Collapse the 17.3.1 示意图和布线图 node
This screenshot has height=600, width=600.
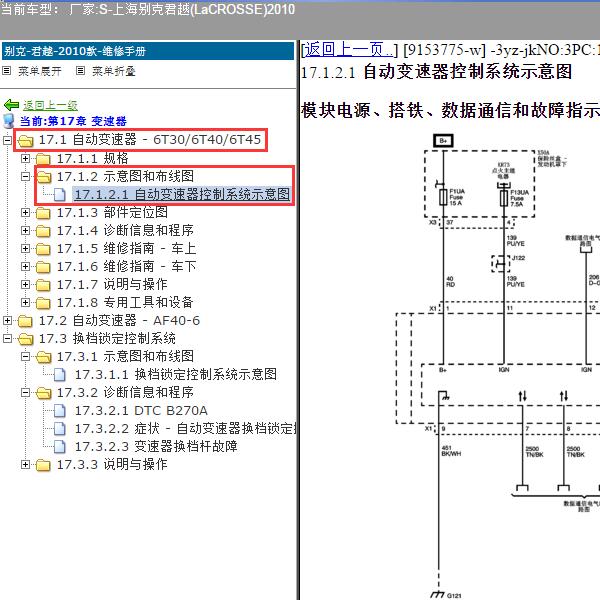pos(25,356)
